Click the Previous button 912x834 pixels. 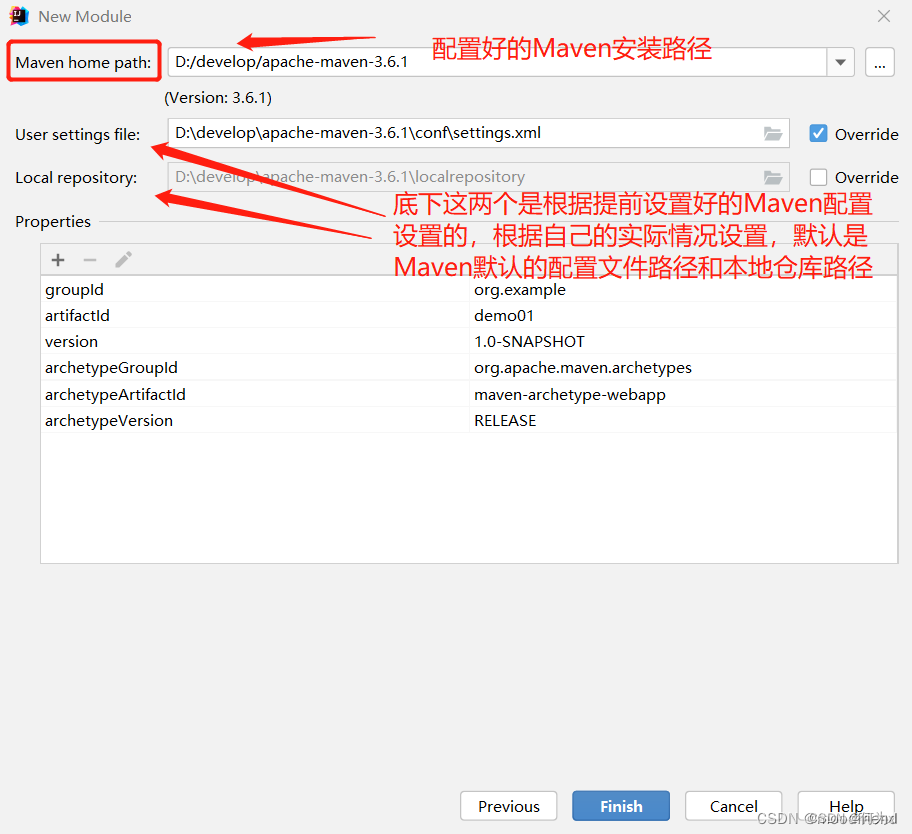[508, 806]
